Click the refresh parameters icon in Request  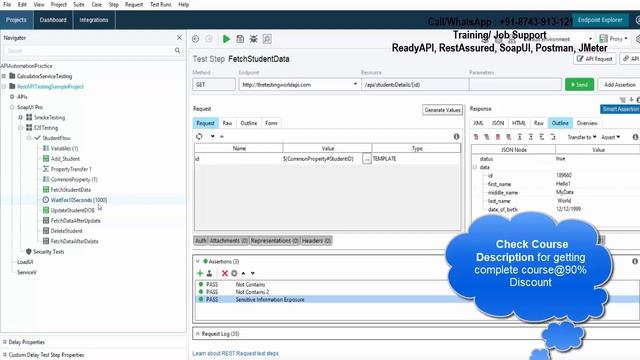[199, 136]
